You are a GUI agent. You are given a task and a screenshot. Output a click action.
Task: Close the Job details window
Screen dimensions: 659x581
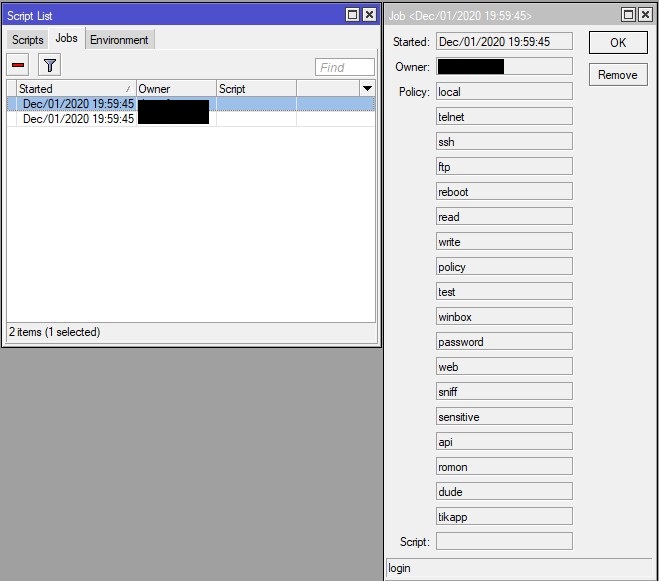click(645, 15)
